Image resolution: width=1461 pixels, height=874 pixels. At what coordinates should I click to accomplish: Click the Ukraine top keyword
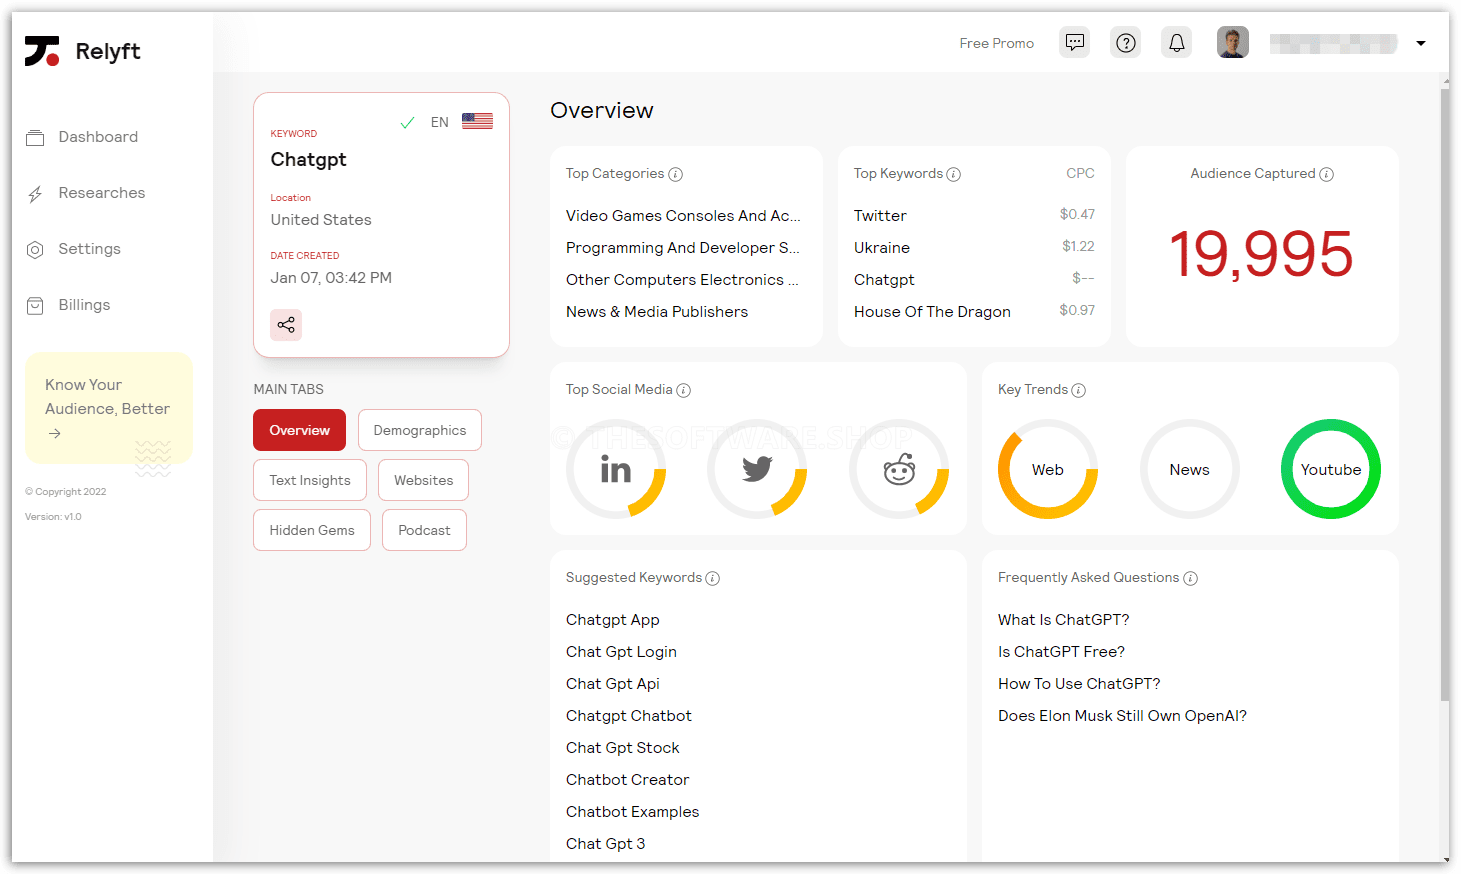pyautogui.click(x=882, y=248)
